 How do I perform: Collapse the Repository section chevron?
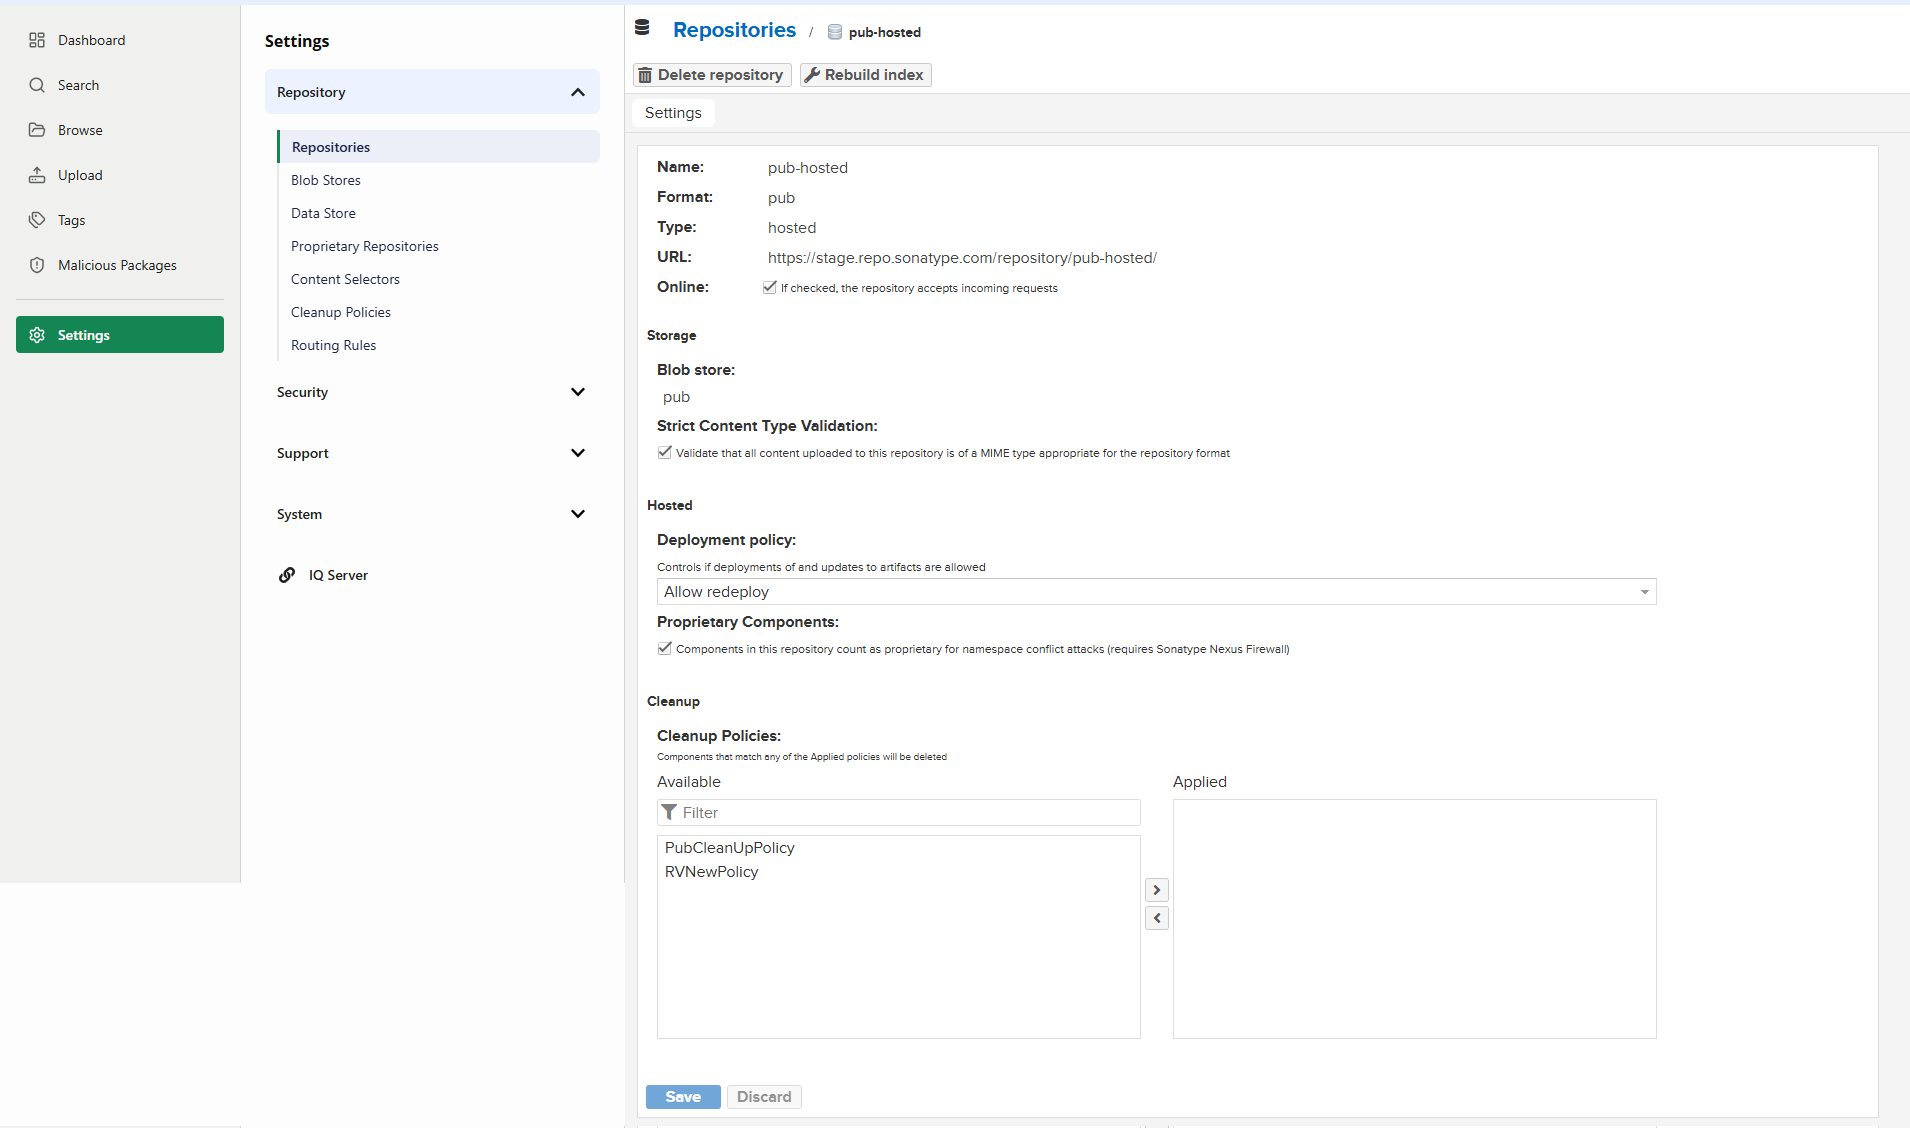coord(578,92)
